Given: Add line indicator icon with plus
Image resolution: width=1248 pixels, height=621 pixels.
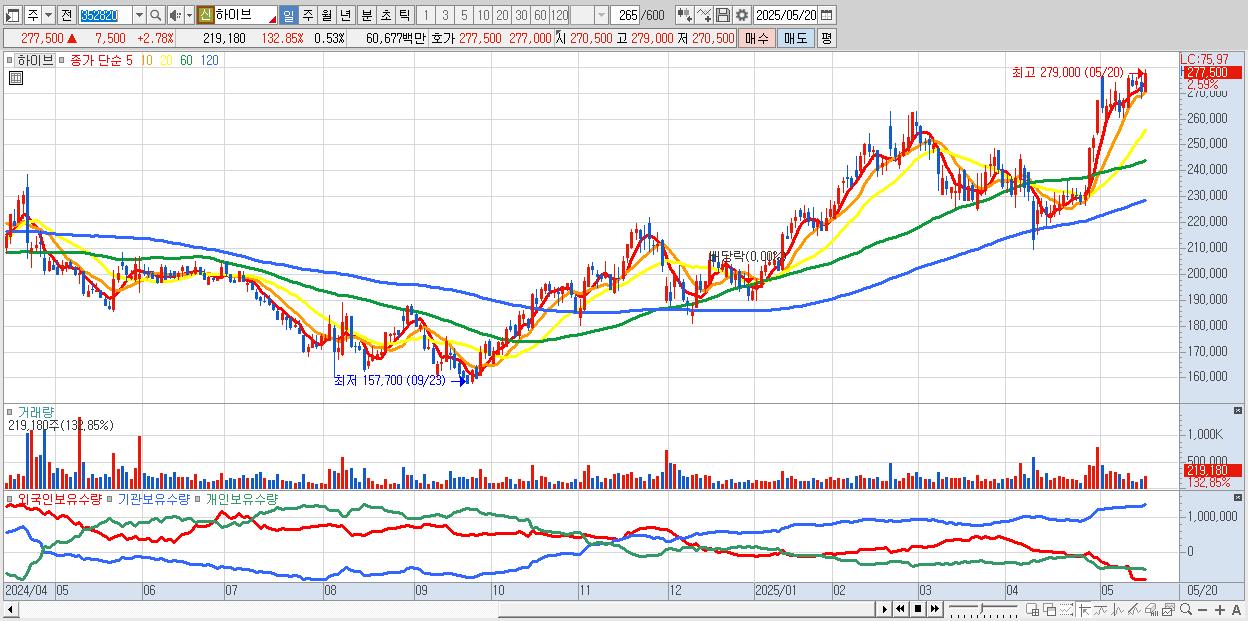Looking at the screenshot, I should (703, 15).
